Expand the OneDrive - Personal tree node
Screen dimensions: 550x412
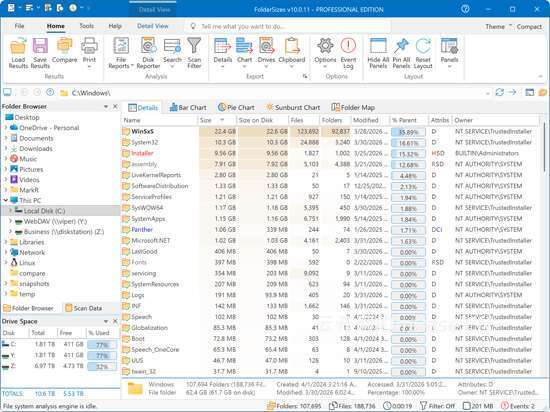tap(6, 128)
